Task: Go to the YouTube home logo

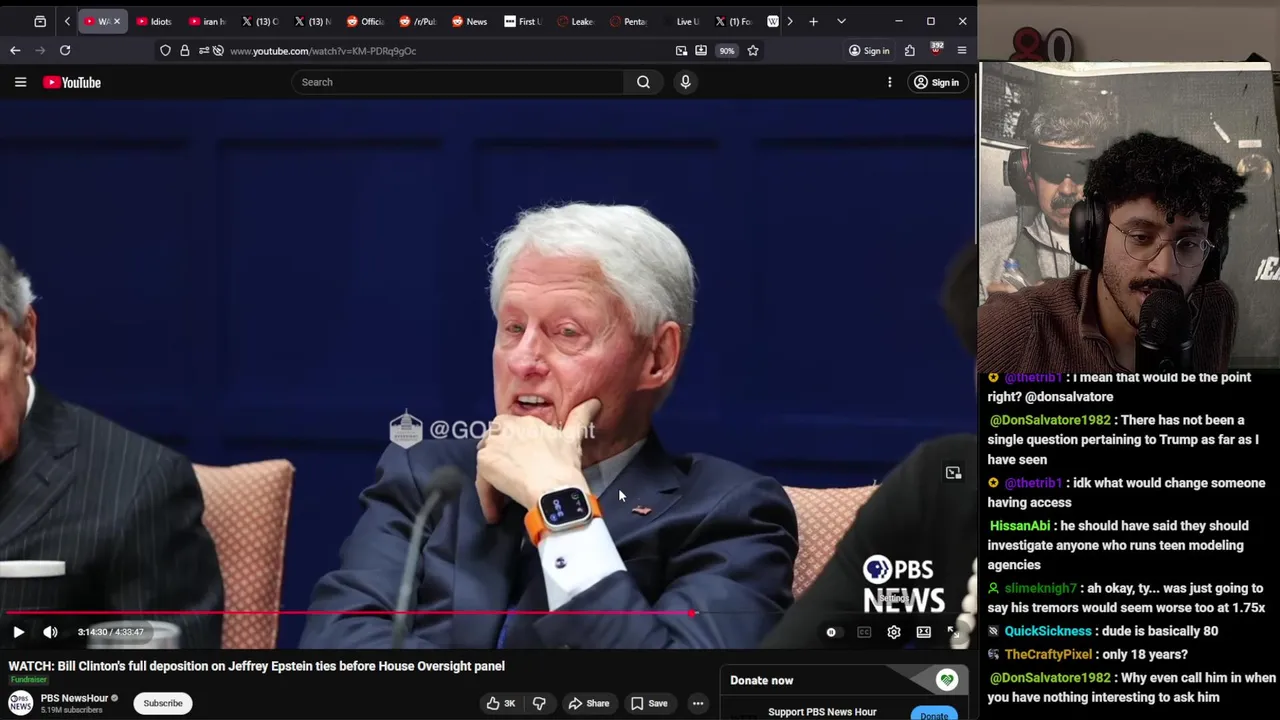Action: pos(72,82)
